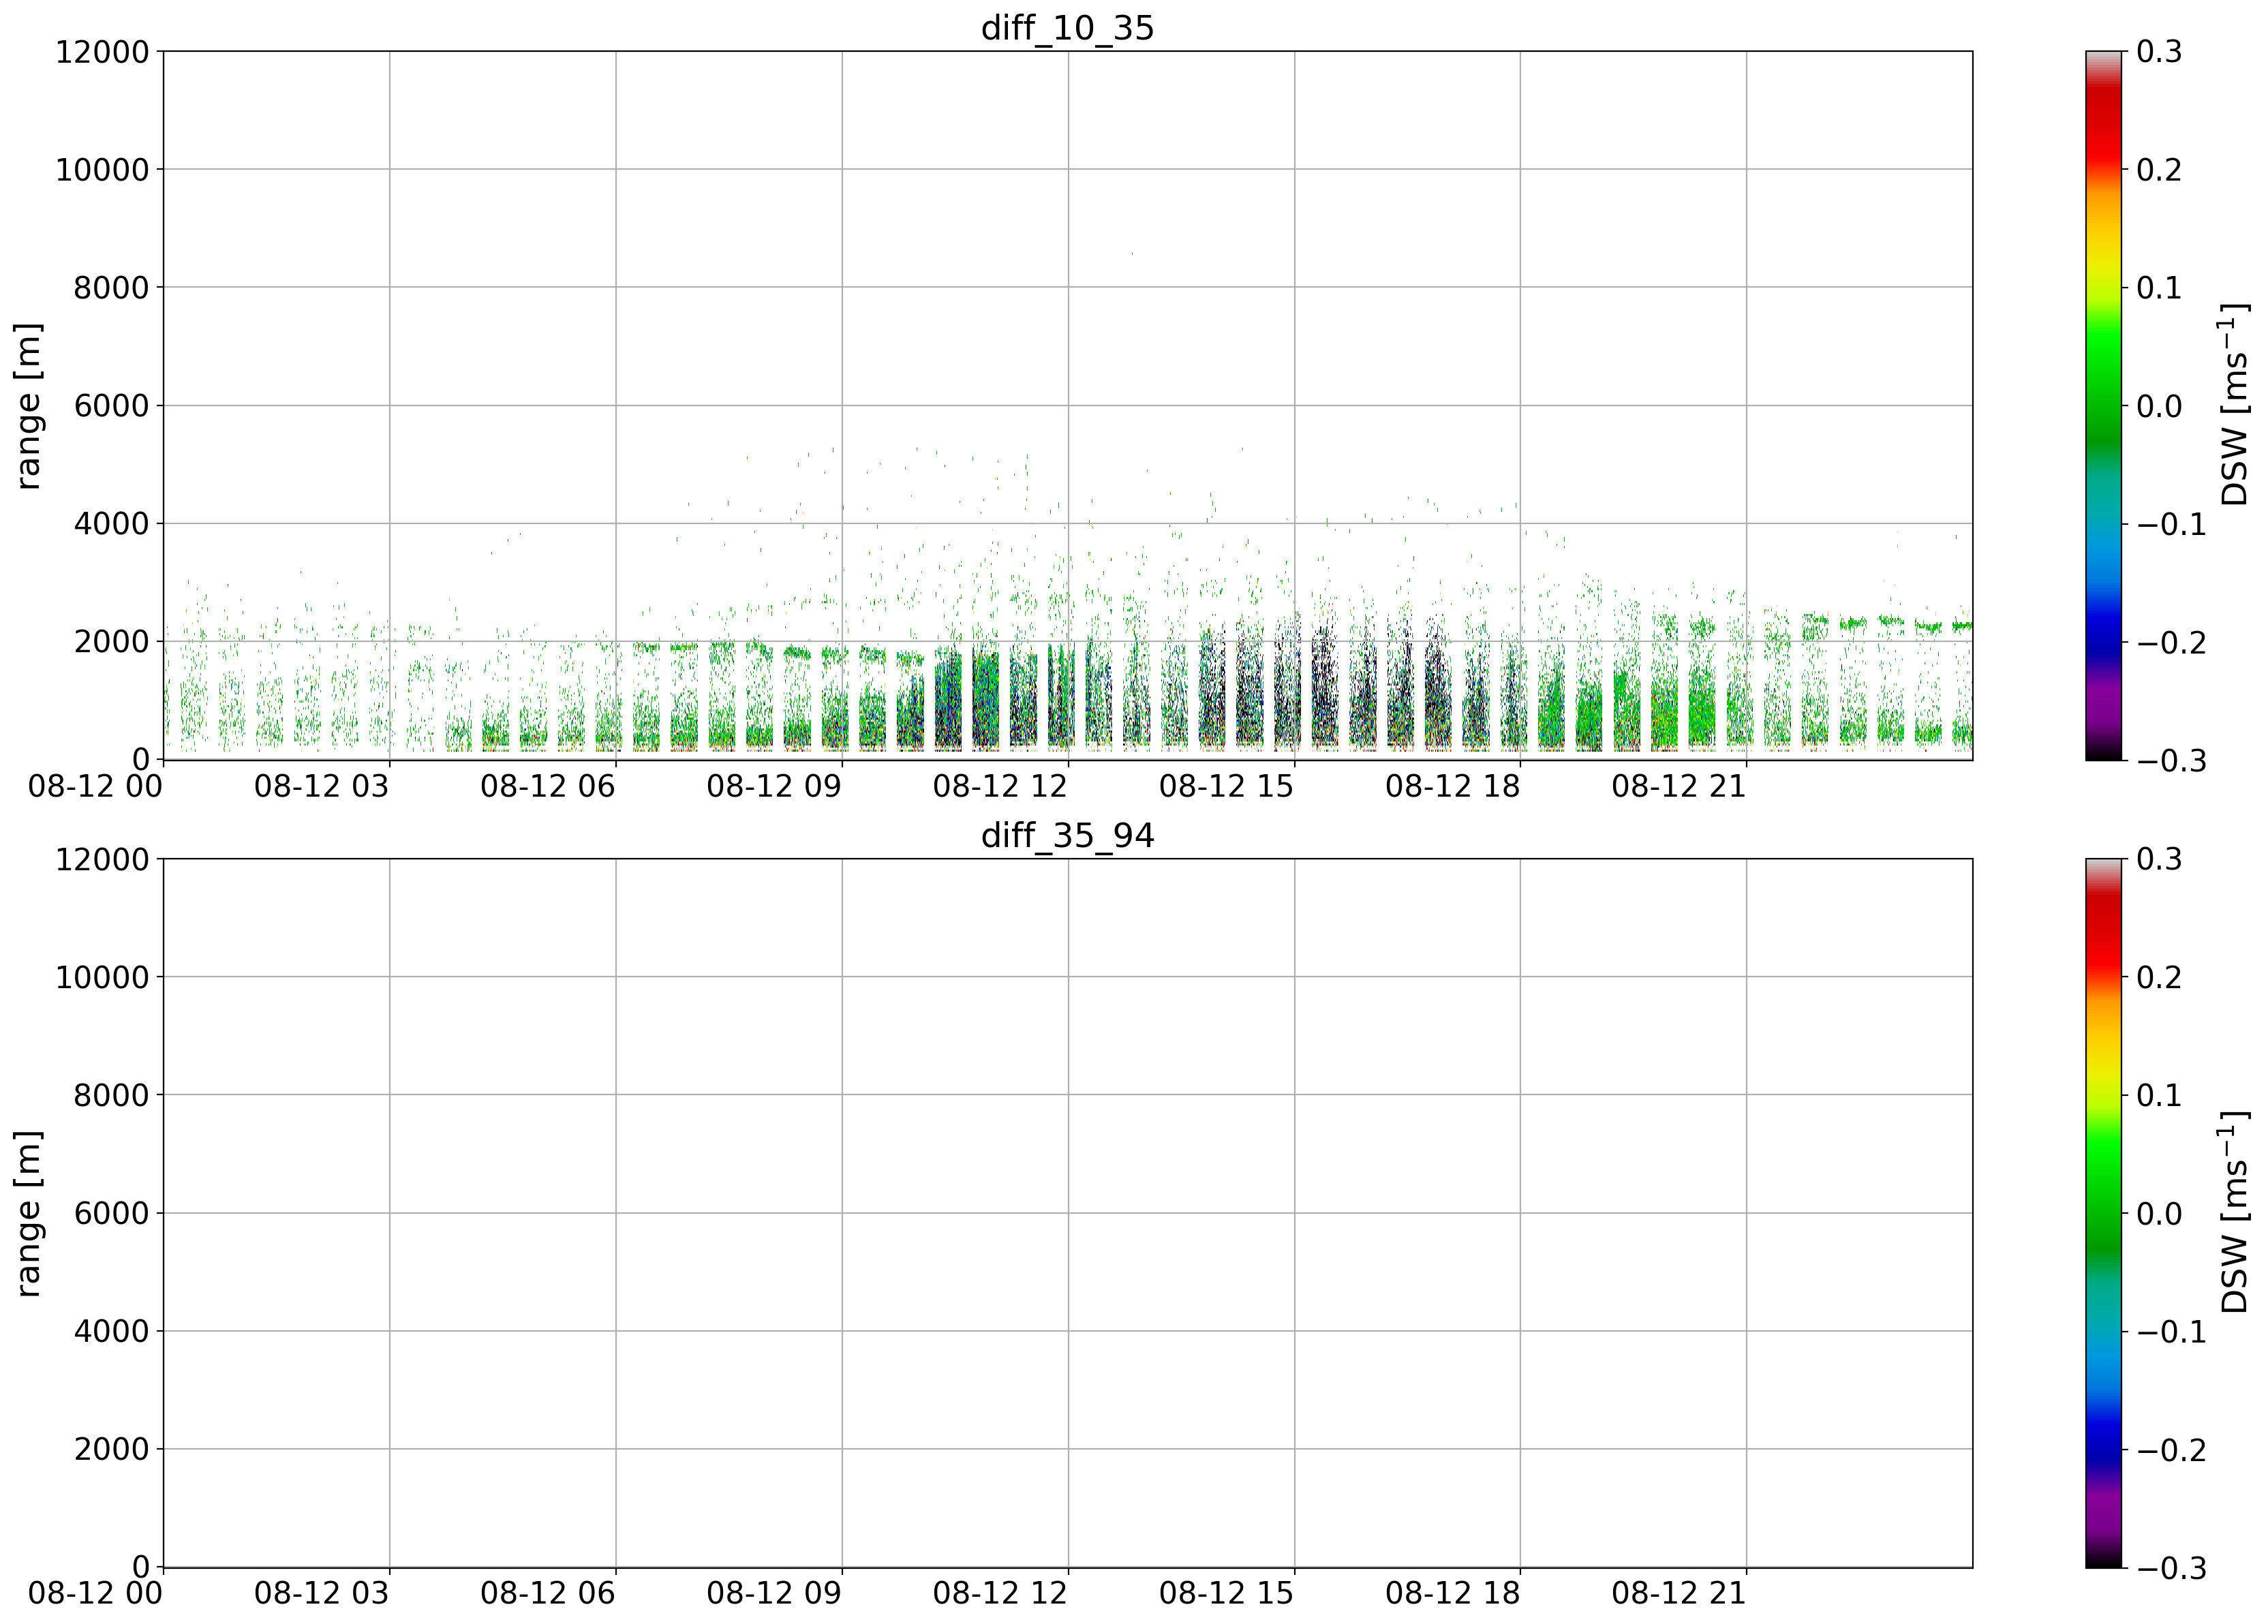Click the plot title "diff_35_94"

click(1067, 835)
